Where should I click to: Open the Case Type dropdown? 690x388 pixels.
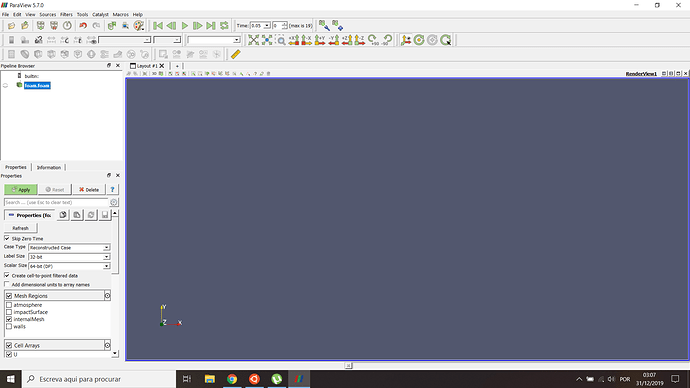pos(69,248)
